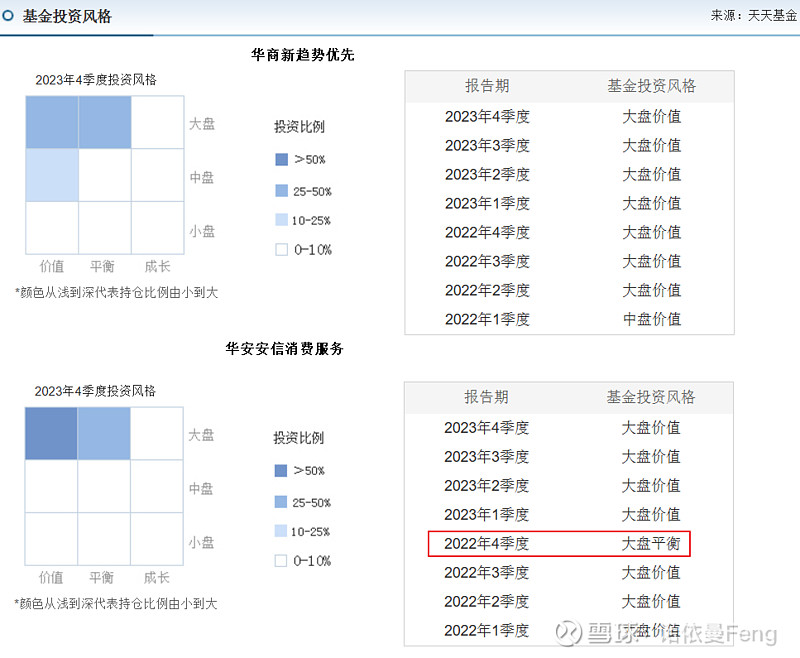The height and width of the screenshot is (658, 800).
Task: Select the 华安安信消费服务 fund title
Action: click(285, 349)
